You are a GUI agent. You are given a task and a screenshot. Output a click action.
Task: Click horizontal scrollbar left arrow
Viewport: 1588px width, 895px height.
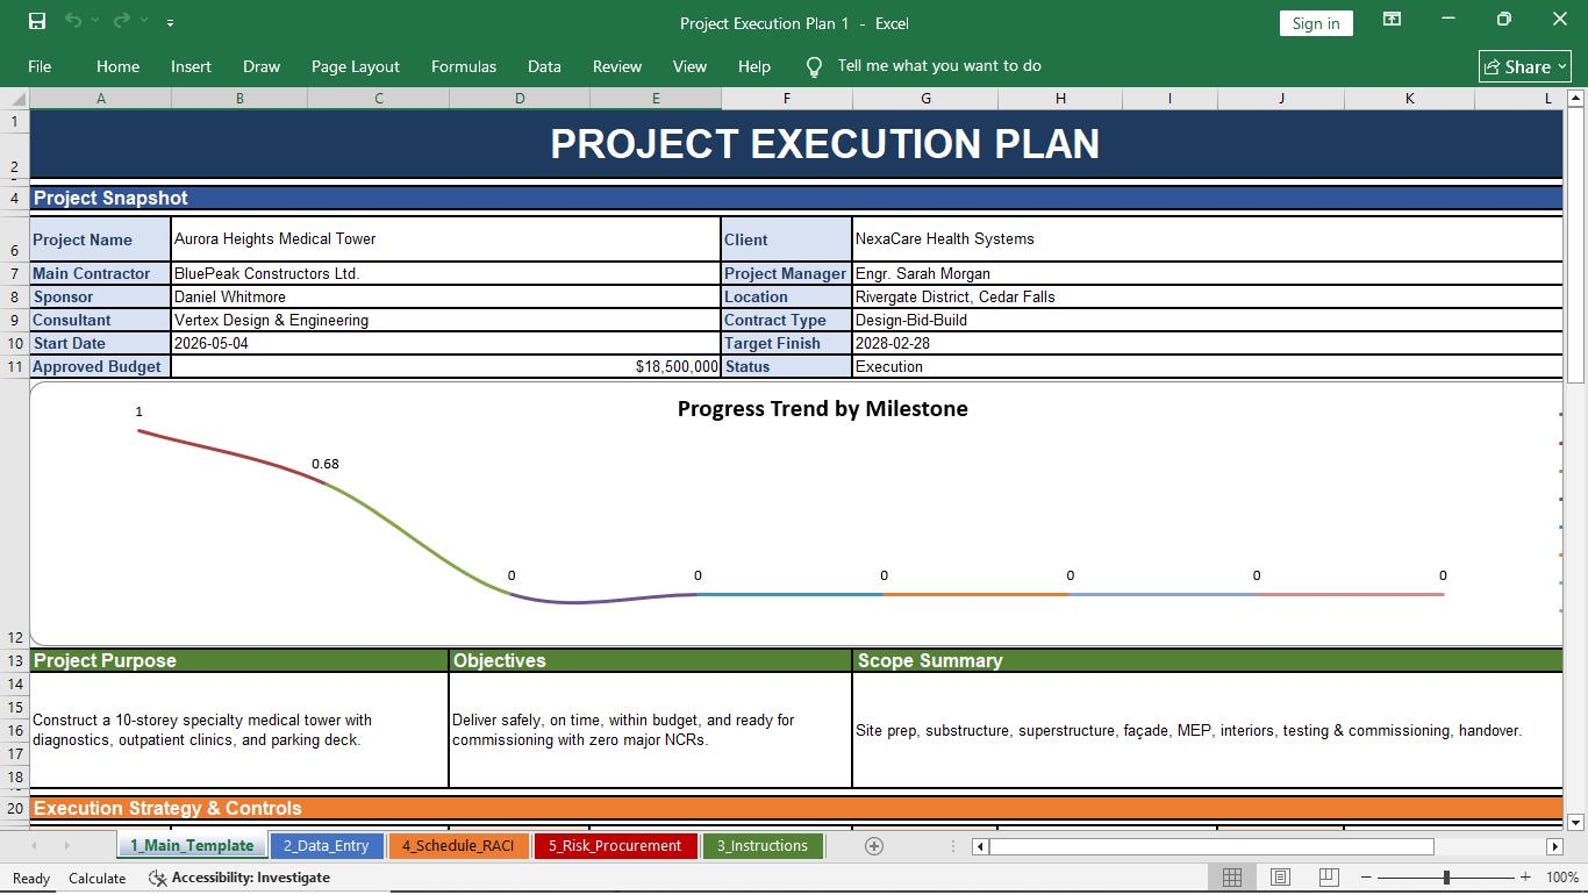[x=980, y=847]
